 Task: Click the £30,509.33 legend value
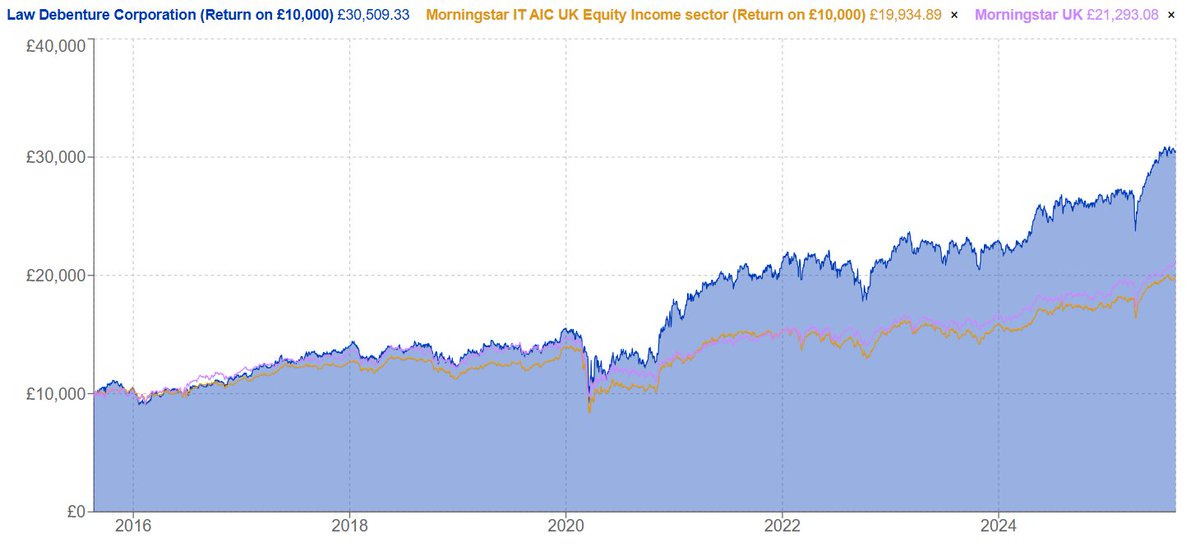click(x=373, y=15)
